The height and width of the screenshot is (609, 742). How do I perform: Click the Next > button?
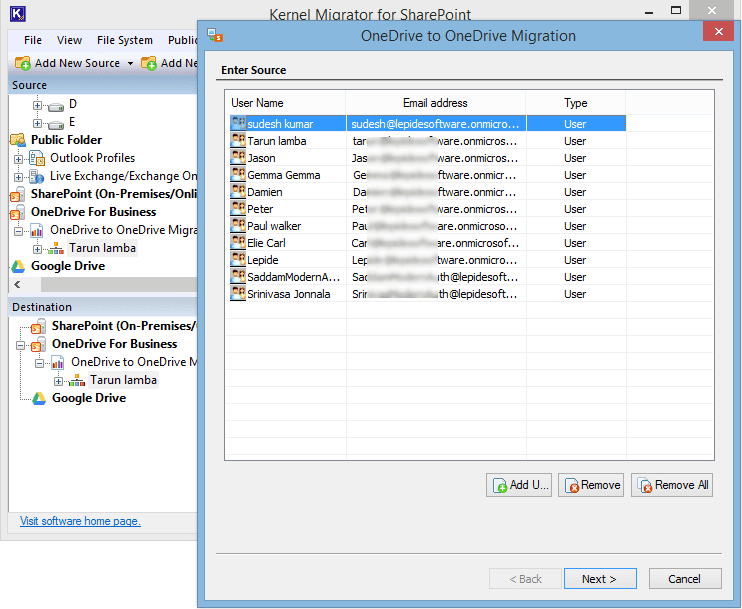600,579
